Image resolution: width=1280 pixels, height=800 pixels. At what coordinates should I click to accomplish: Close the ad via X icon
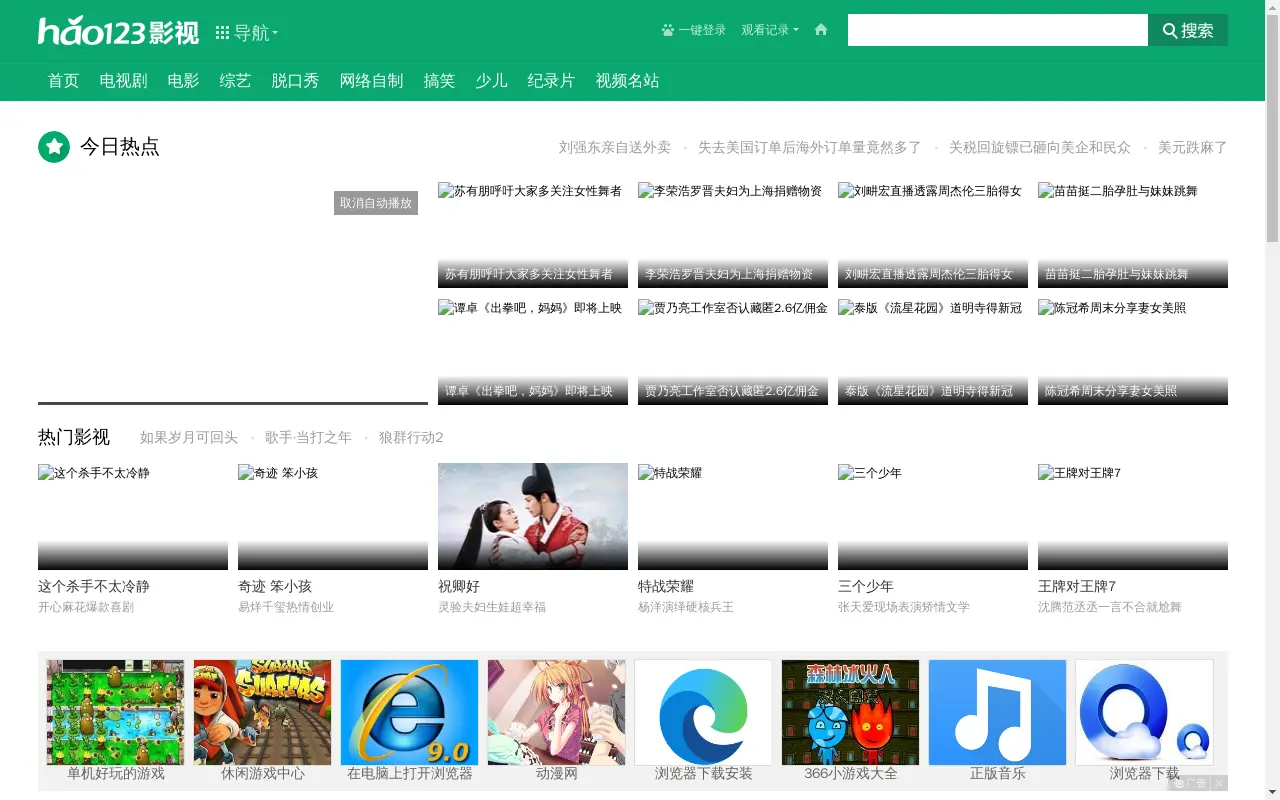(1219, 783)
